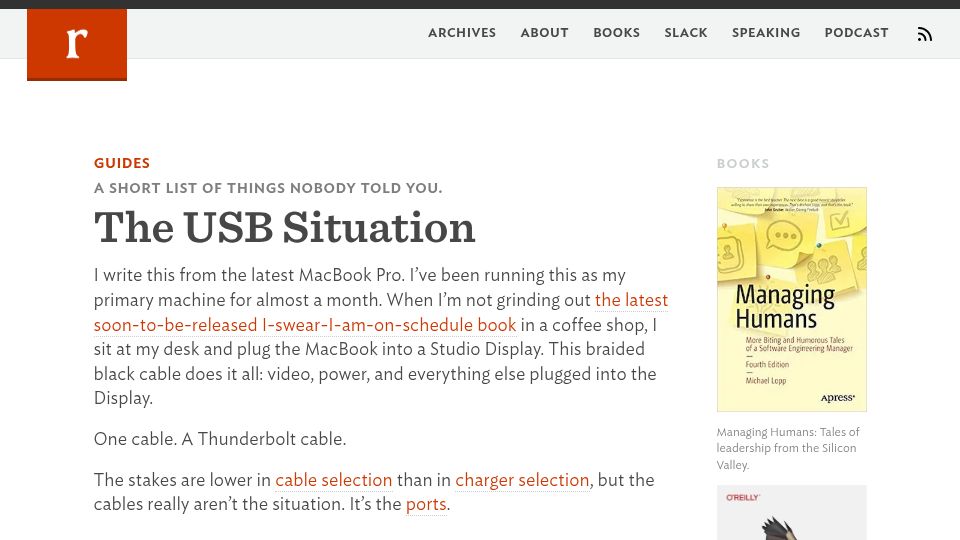Select Slack in the navigation bar

coord(686,33)
